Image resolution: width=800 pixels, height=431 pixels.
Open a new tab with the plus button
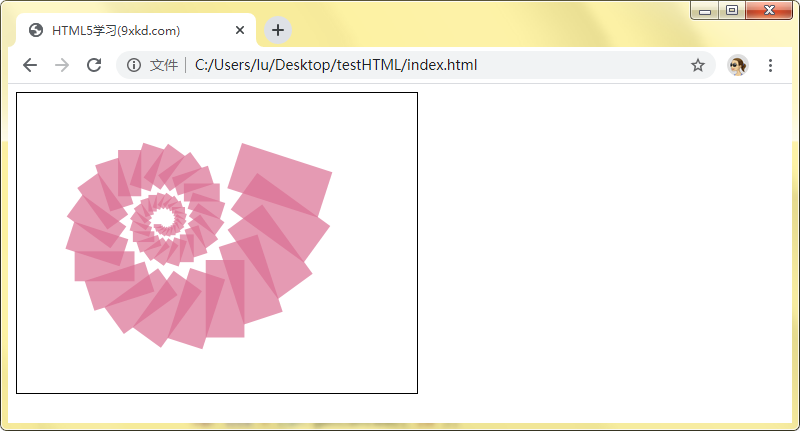click(277, 30)
